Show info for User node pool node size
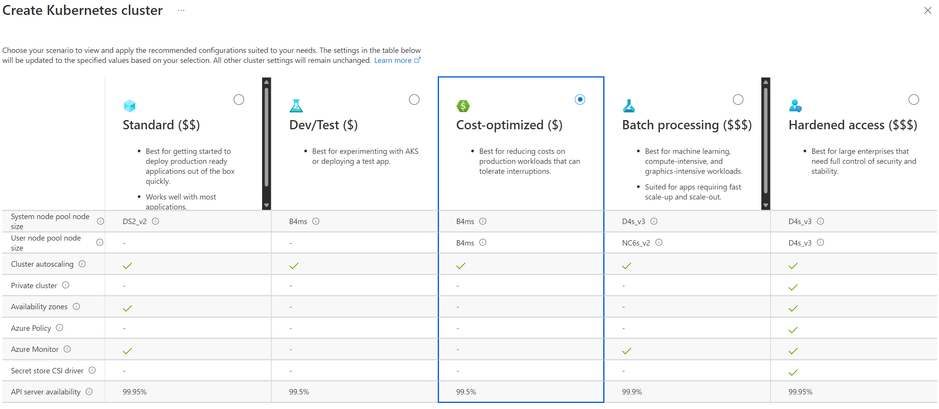Screen dimensions: 939x409 (x=100, y=243)
